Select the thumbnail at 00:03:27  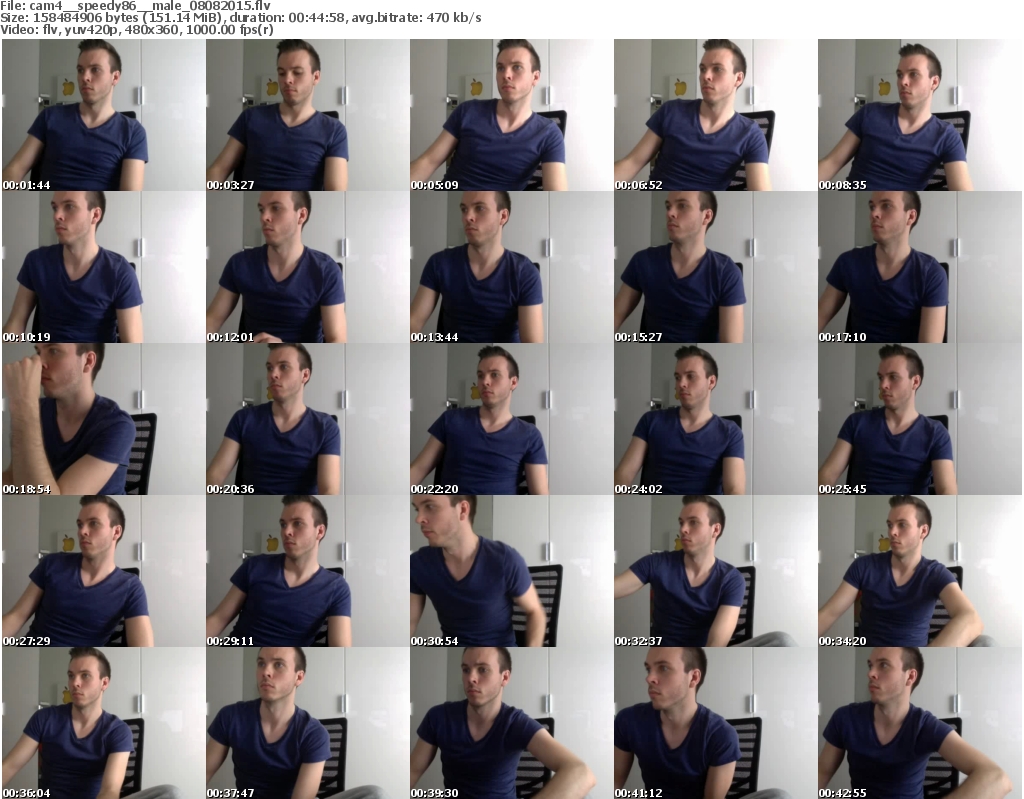pos(308,115)
